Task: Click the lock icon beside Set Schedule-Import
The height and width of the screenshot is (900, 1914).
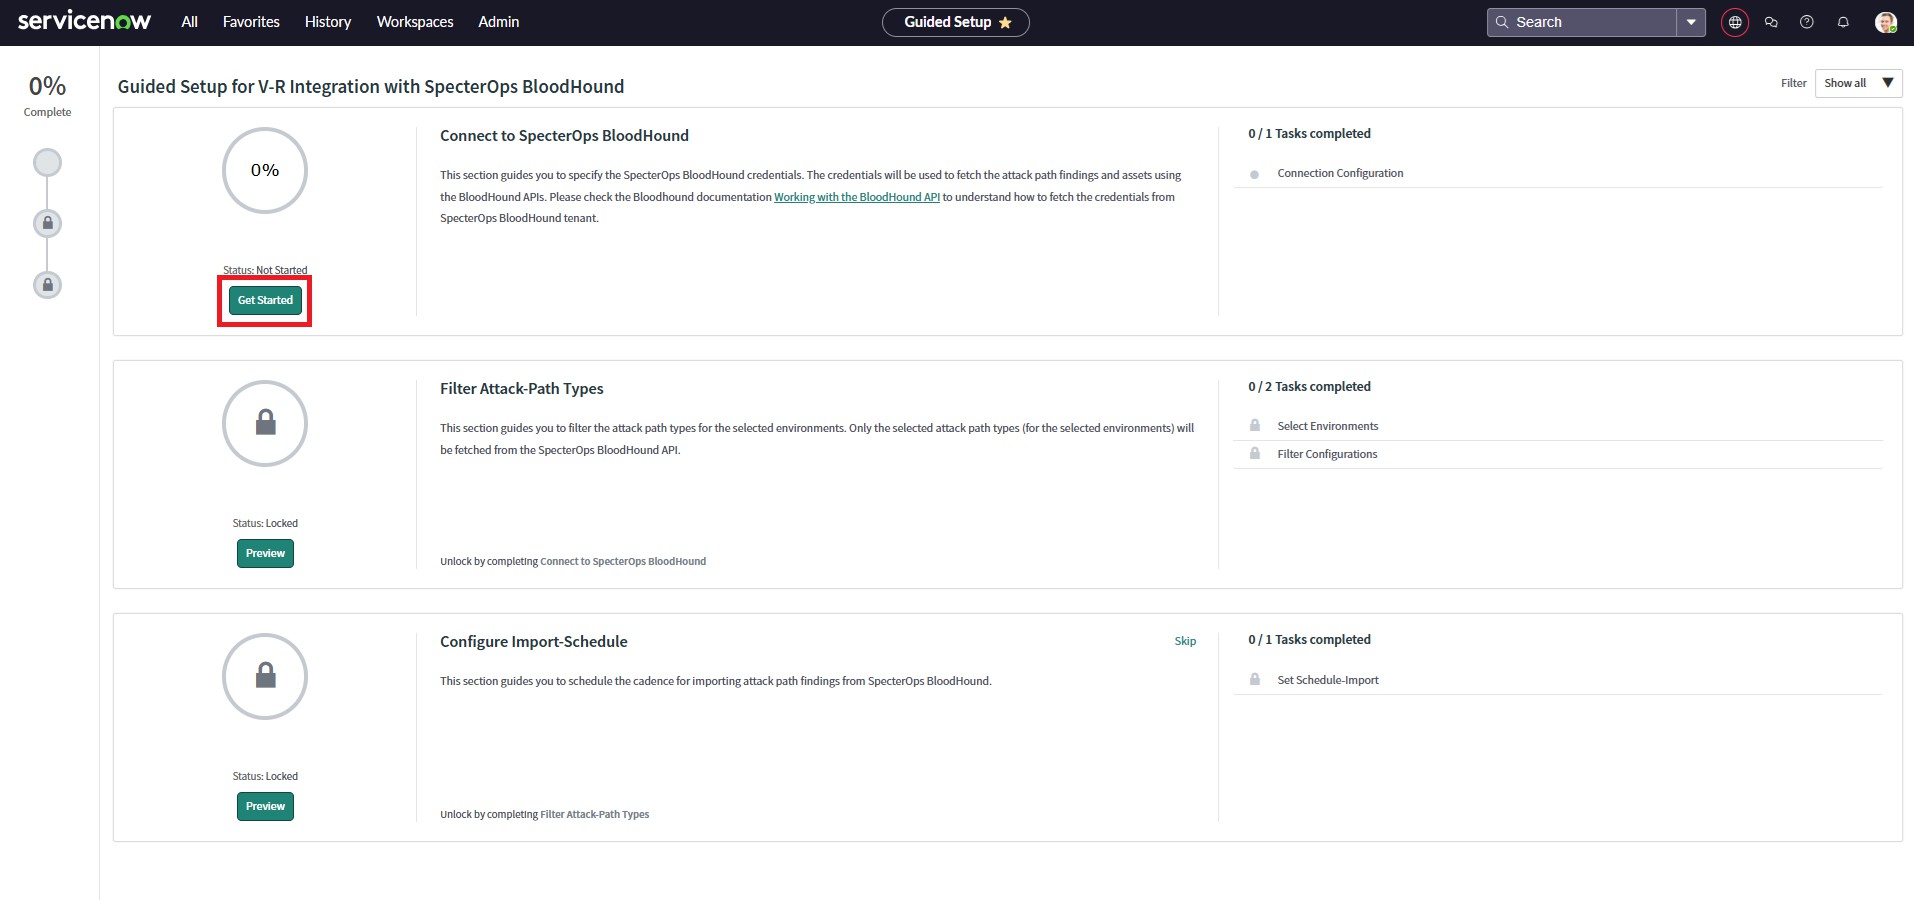Action: (x=1254, y=679)
